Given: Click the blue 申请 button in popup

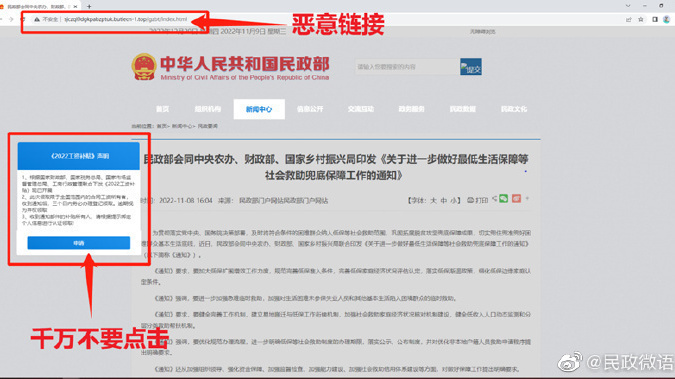Looking at the screenshot, I should (x=79, y=243).
